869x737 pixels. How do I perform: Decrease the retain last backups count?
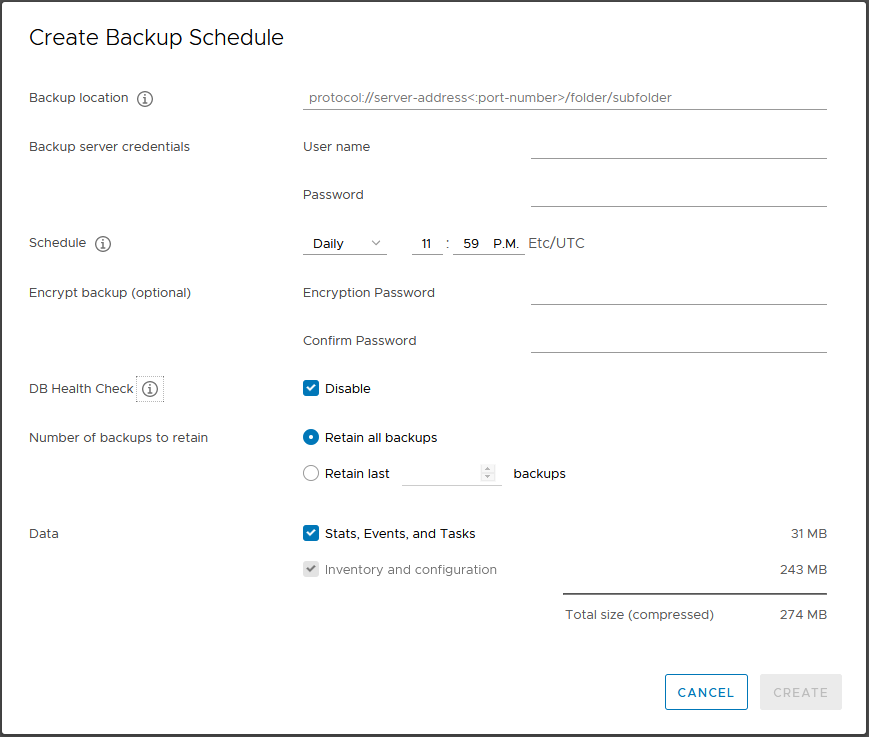488,477
